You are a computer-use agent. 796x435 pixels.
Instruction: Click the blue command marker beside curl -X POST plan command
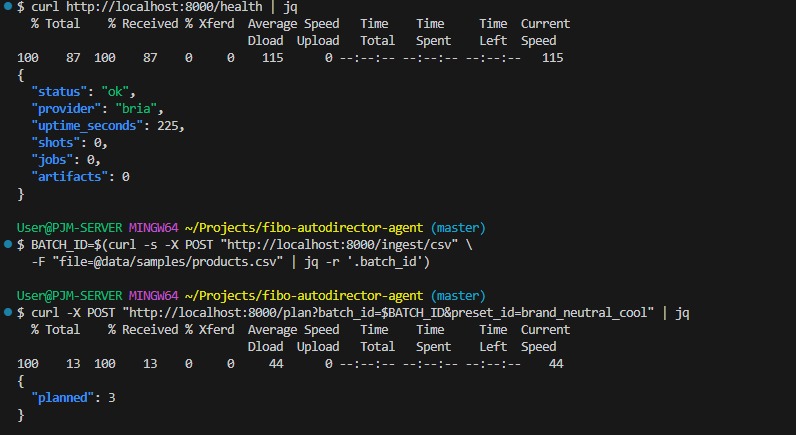8,312
